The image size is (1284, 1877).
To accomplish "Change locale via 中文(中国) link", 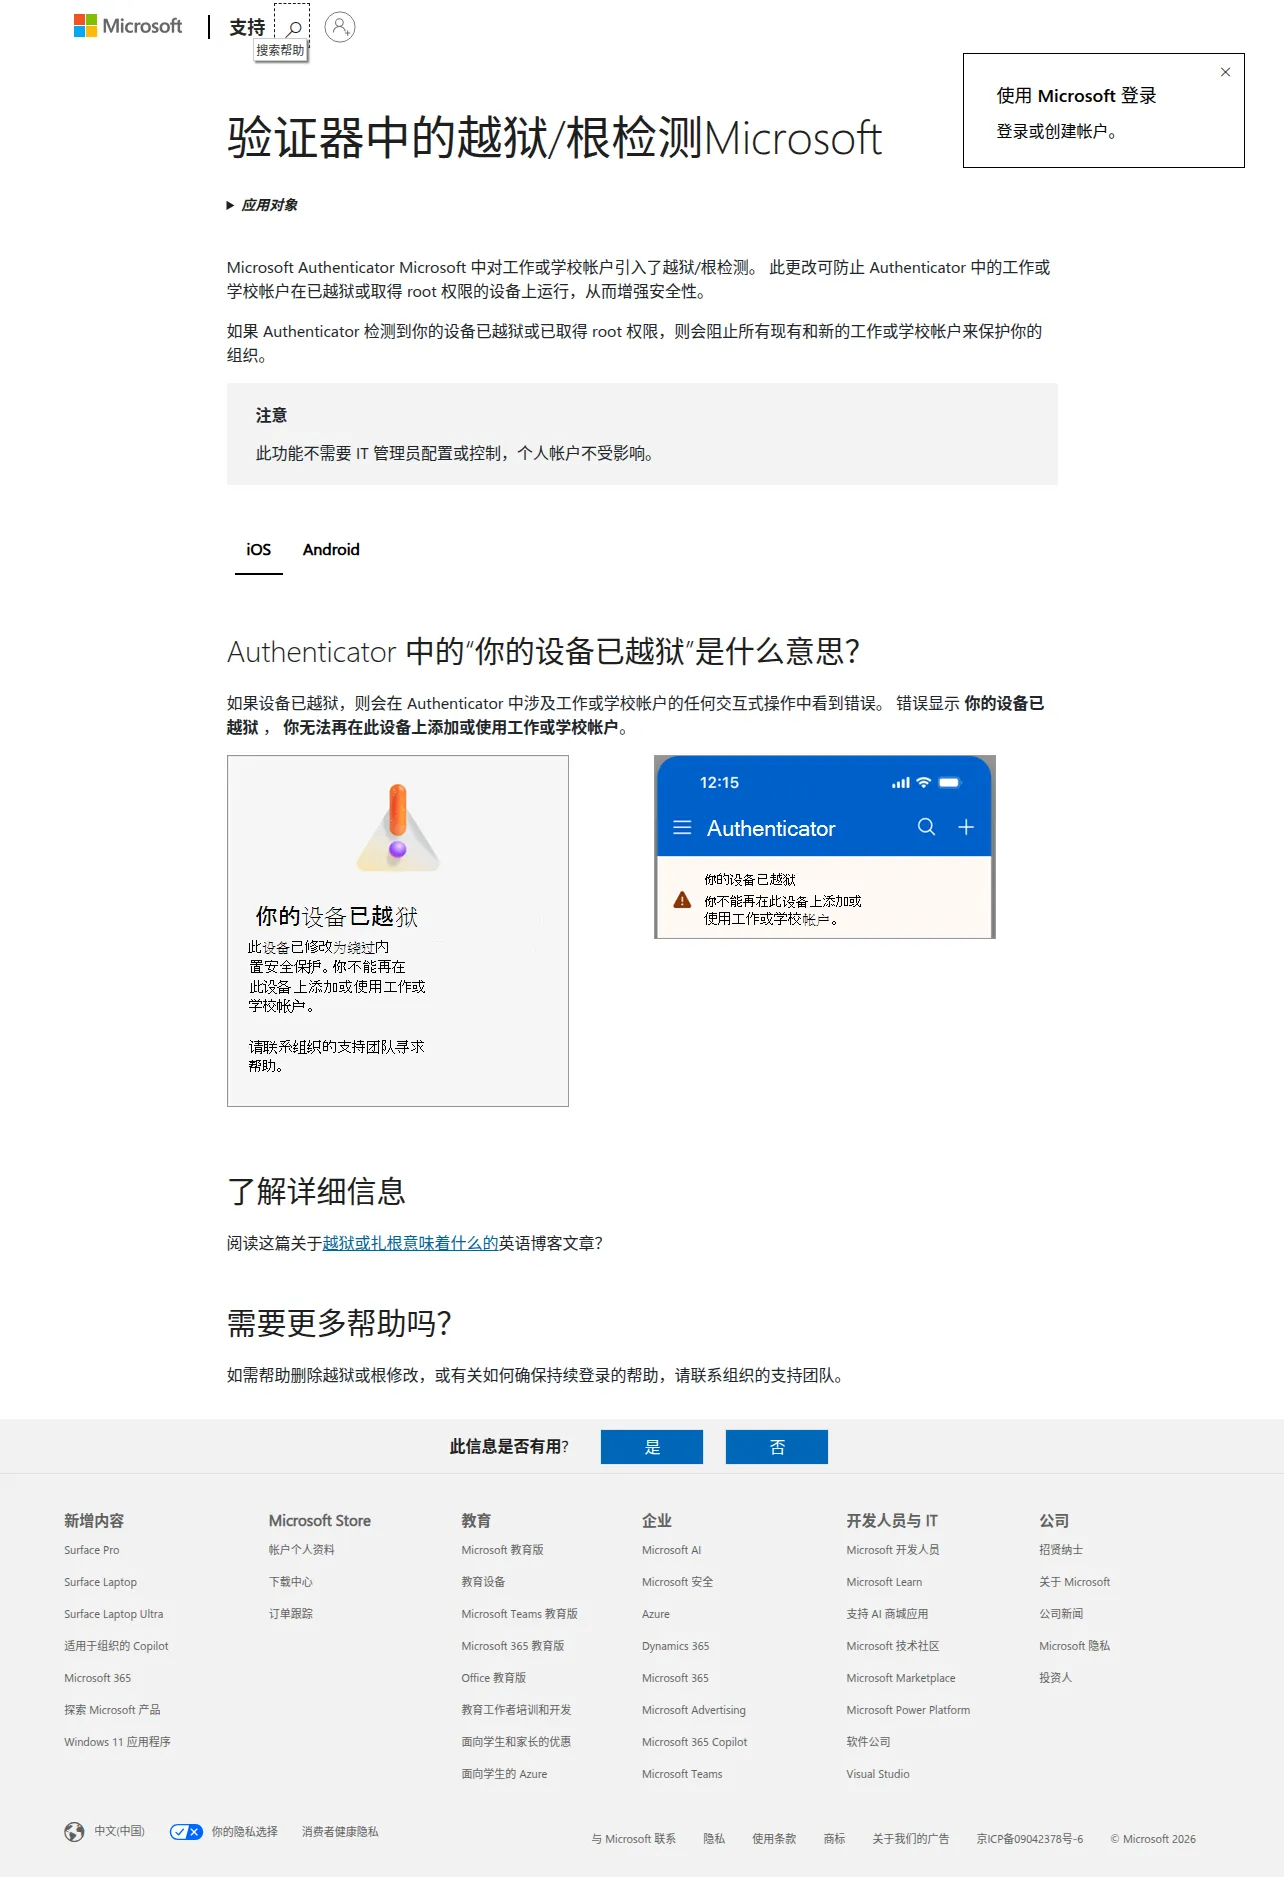I will point(120,1831).
